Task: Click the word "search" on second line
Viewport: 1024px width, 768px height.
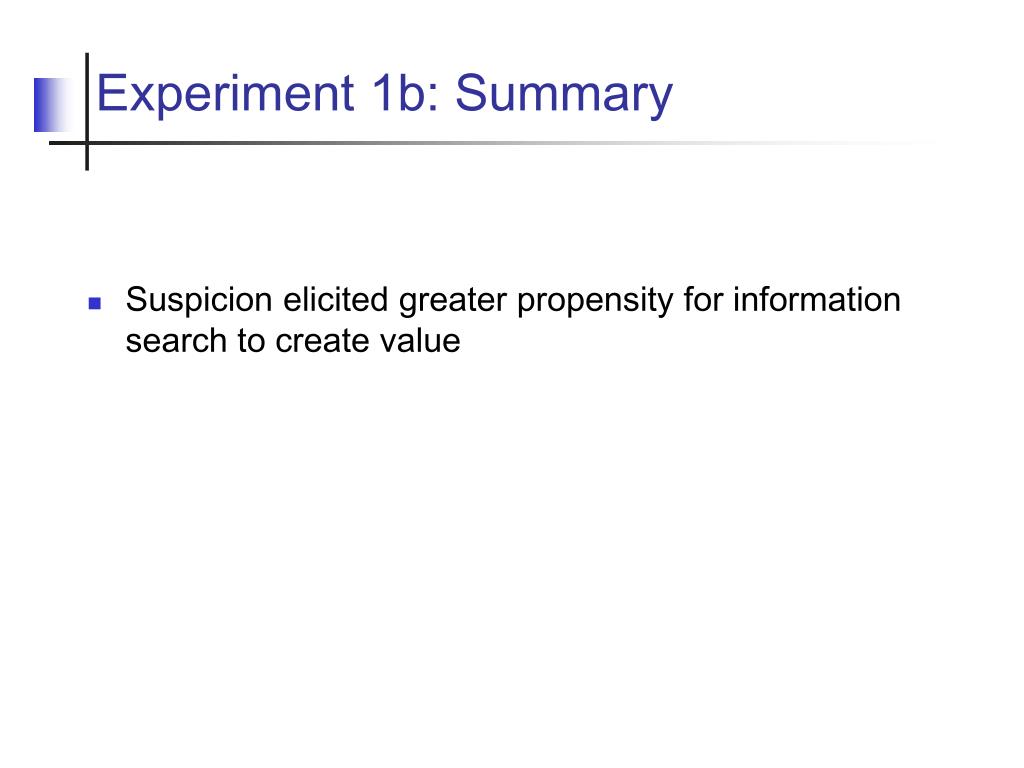Action: pyautogui.click(x=176, y=340)
